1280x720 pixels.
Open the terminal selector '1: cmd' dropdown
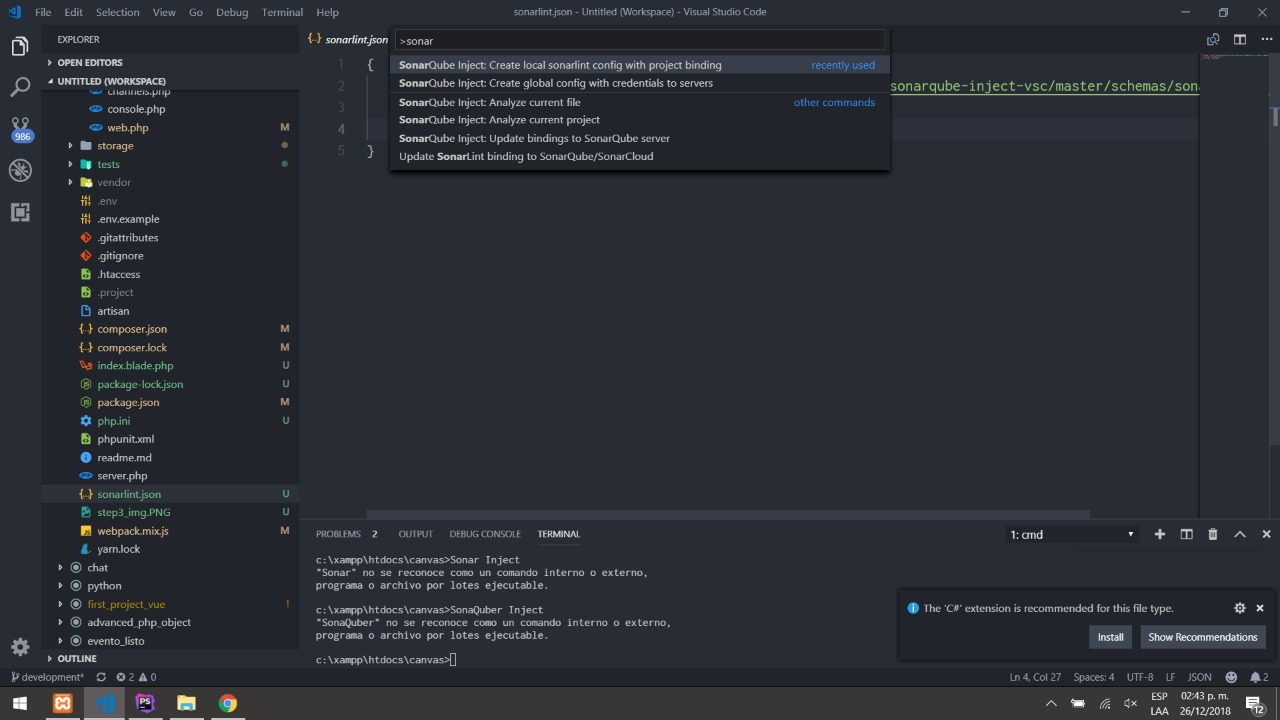pyautogui.click(x=1072, y=534)
